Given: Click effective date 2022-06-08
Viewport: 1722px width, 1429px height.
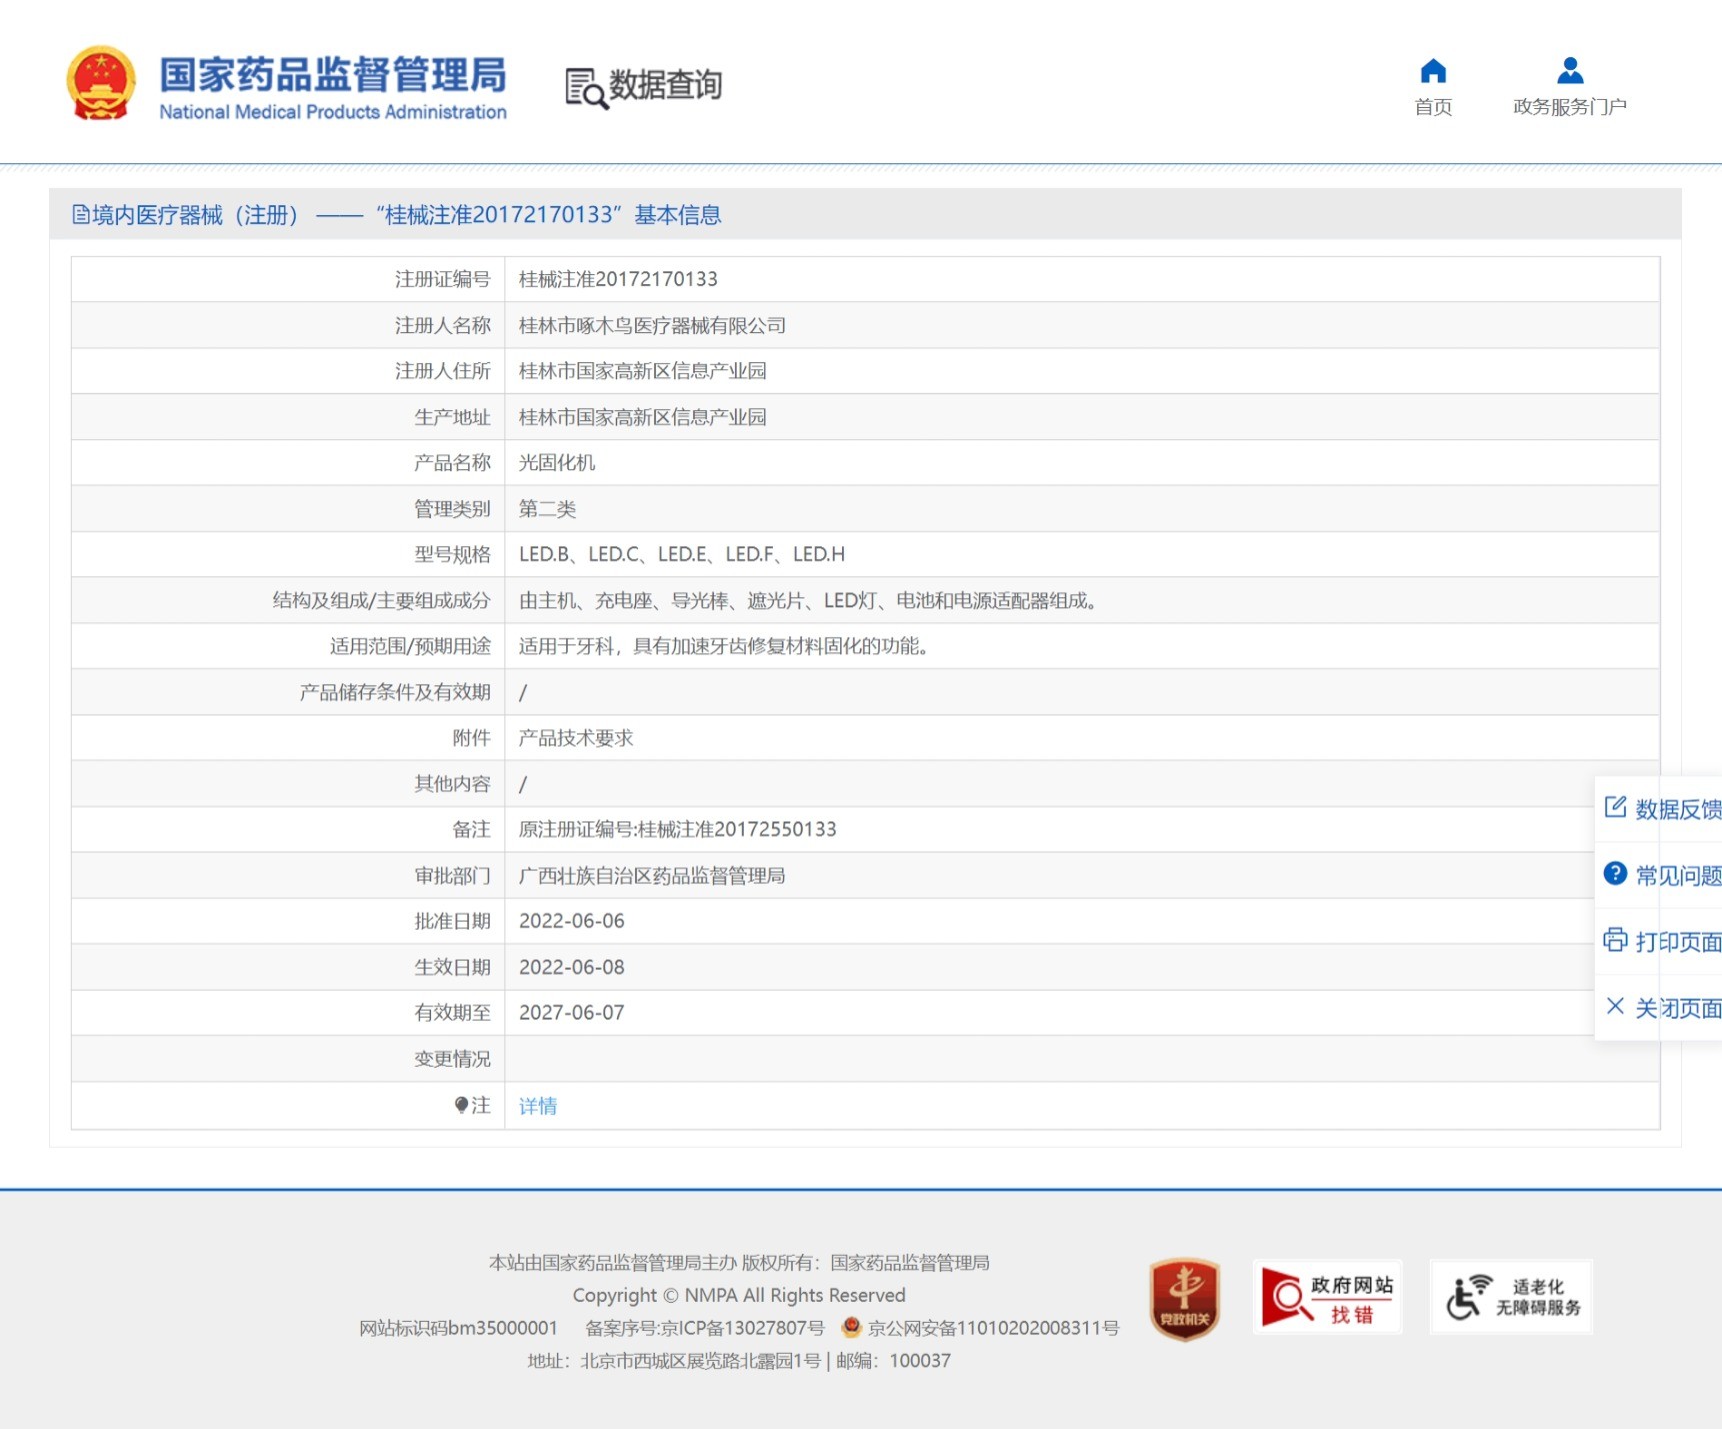Looking at the screenshot, I should [x=572, y=967].
